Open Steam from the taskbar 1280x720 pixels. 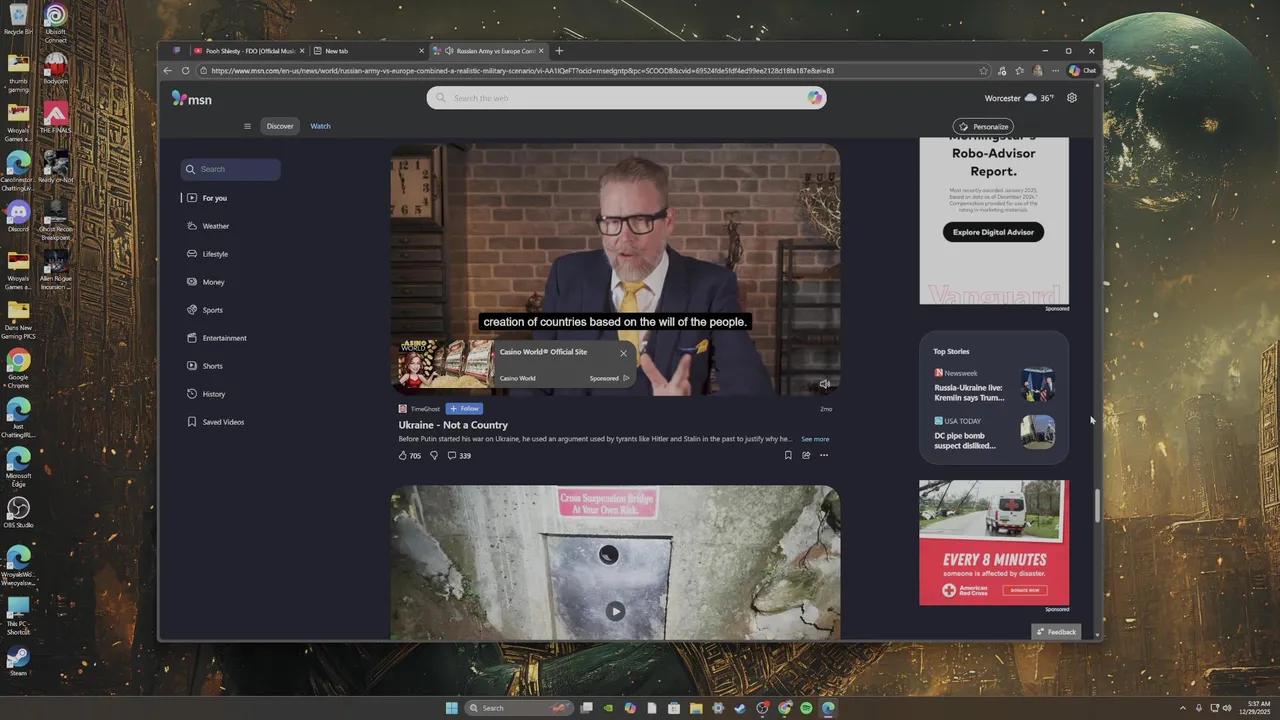point(740,708)
